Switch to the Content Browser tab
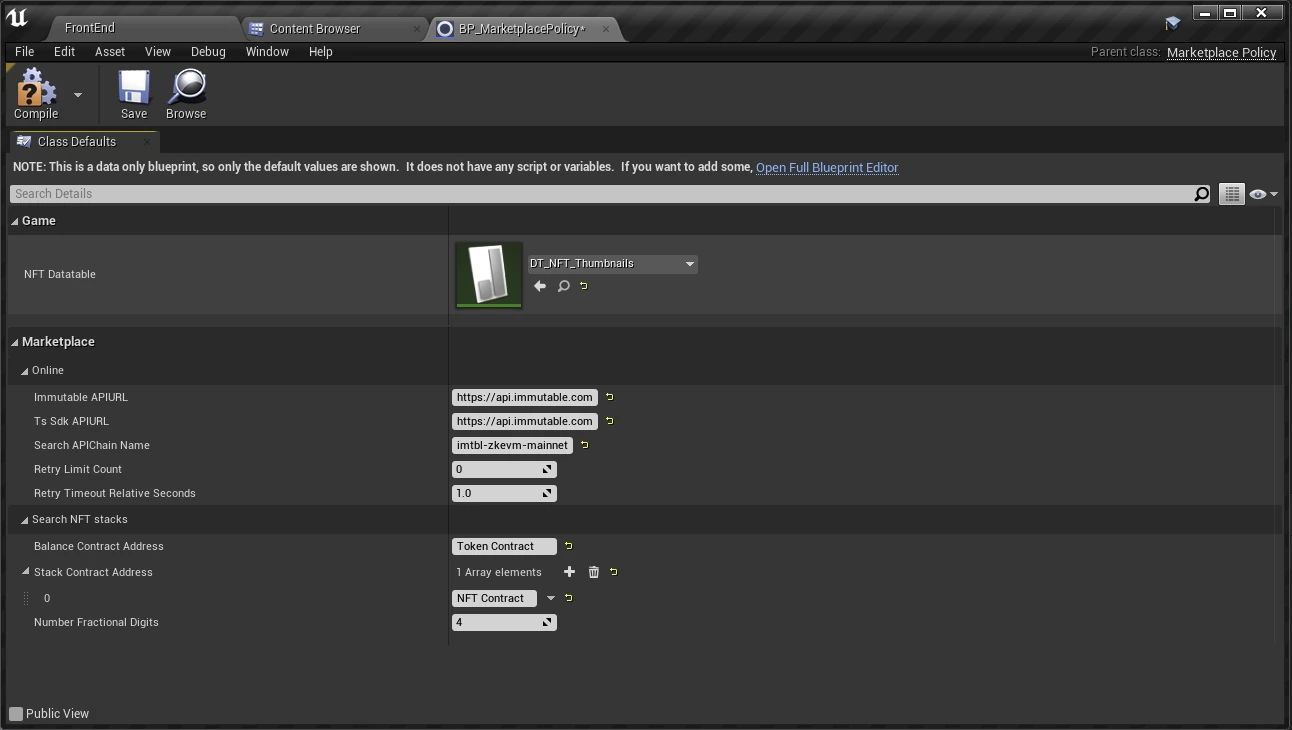 [314, 29]
